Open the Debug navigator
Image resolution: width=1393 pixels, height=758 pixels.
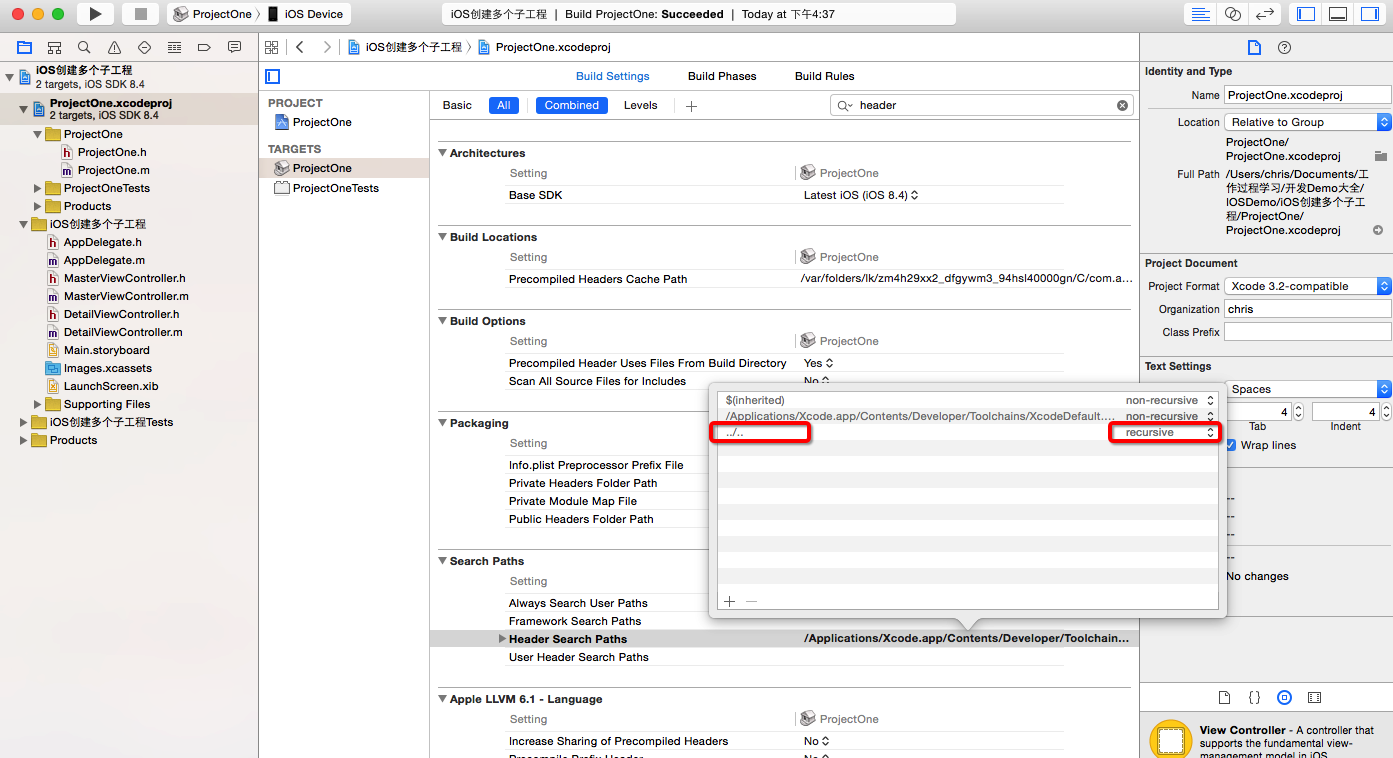(174, 47)
